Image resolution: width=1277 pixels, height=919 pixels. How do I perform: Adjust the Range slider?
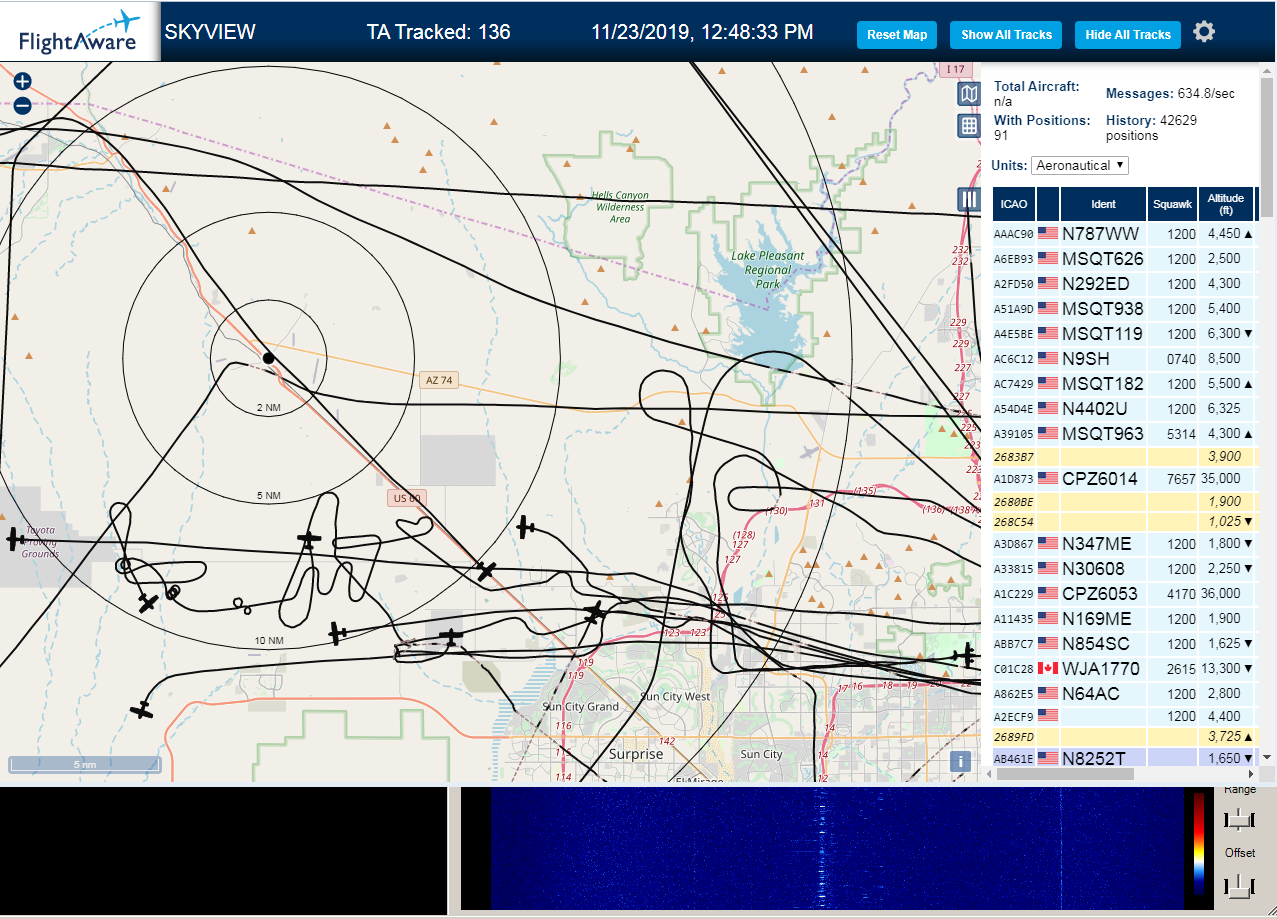coord(1240,820)
